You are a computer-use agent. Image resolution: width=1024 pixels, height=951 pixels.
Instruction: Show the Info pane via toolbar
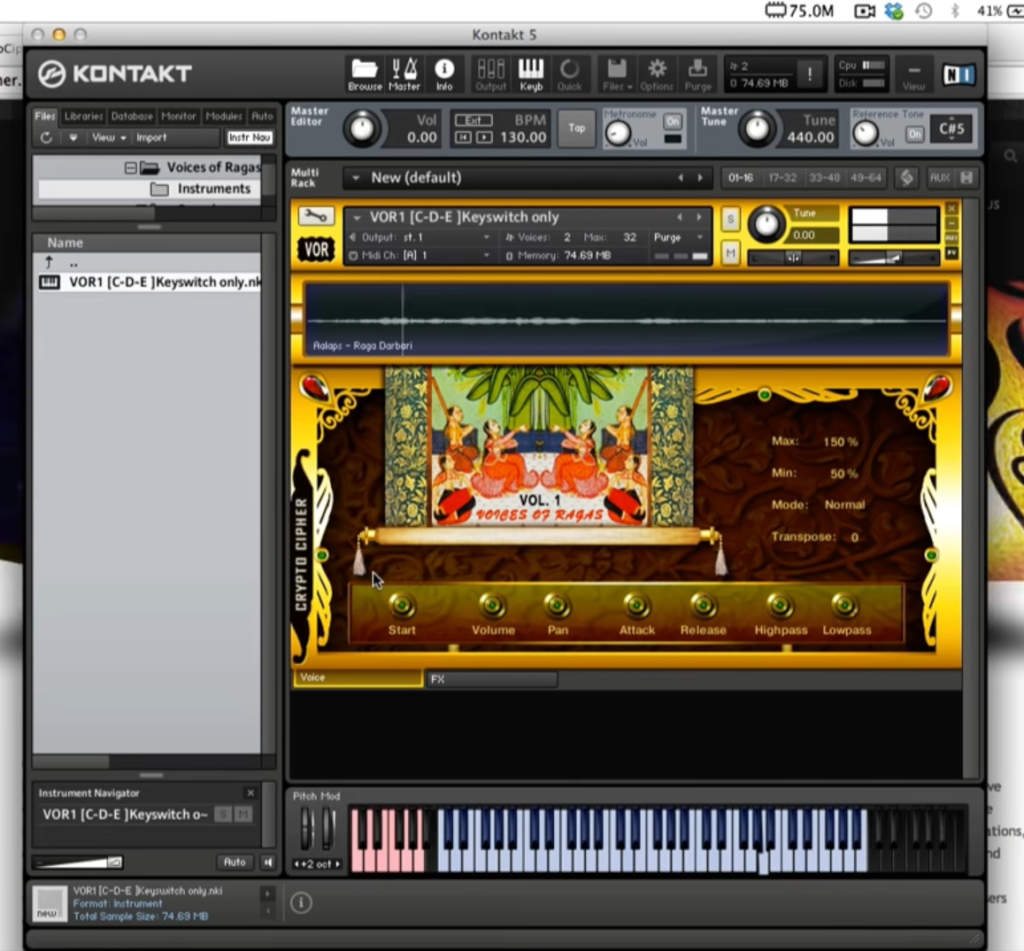444,74
